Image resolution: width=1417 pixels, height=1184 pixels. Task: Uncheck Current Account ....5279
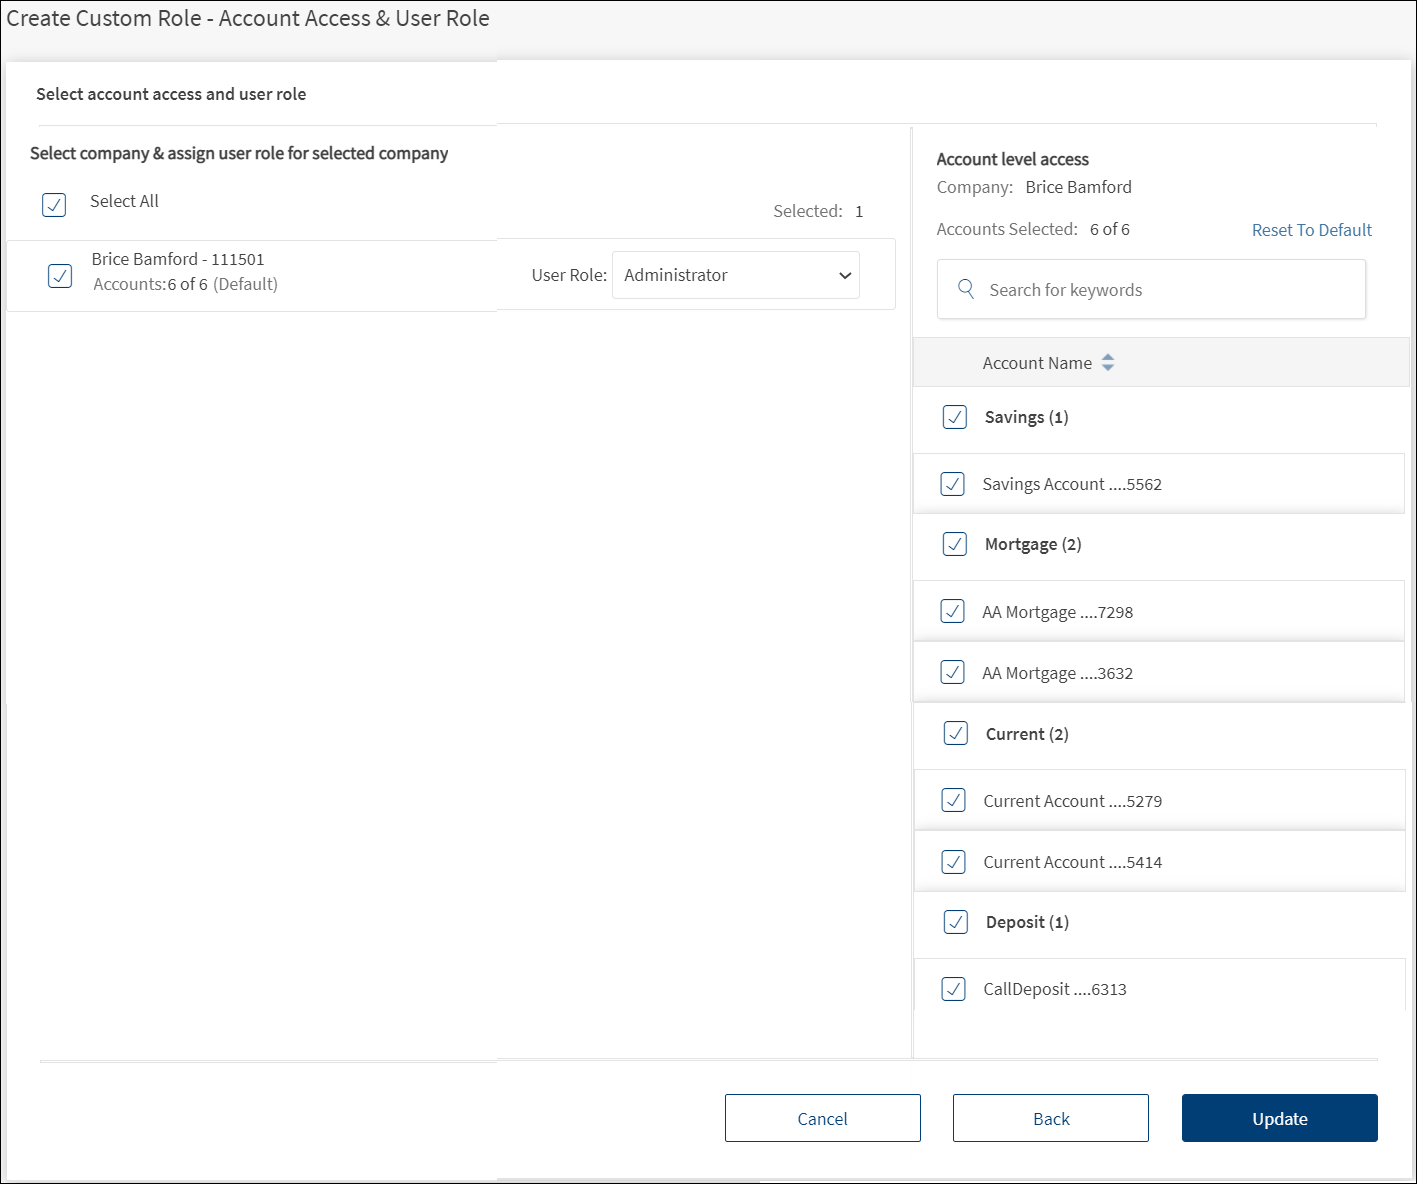coord(954,800)
